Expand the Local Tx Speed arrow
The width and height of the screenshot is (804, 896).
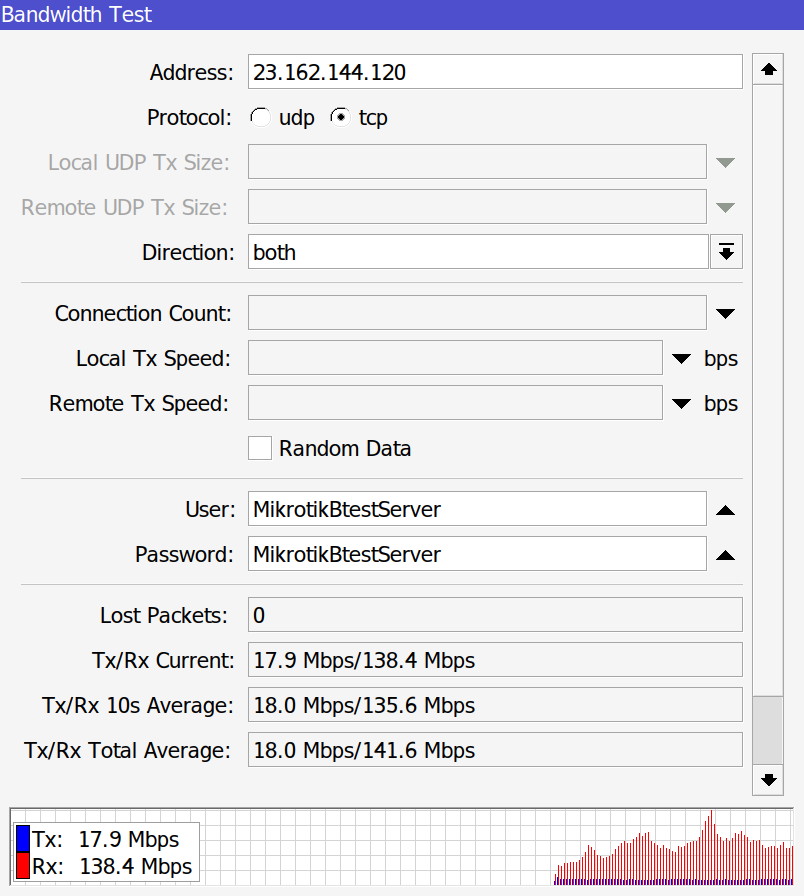(682, 358)
